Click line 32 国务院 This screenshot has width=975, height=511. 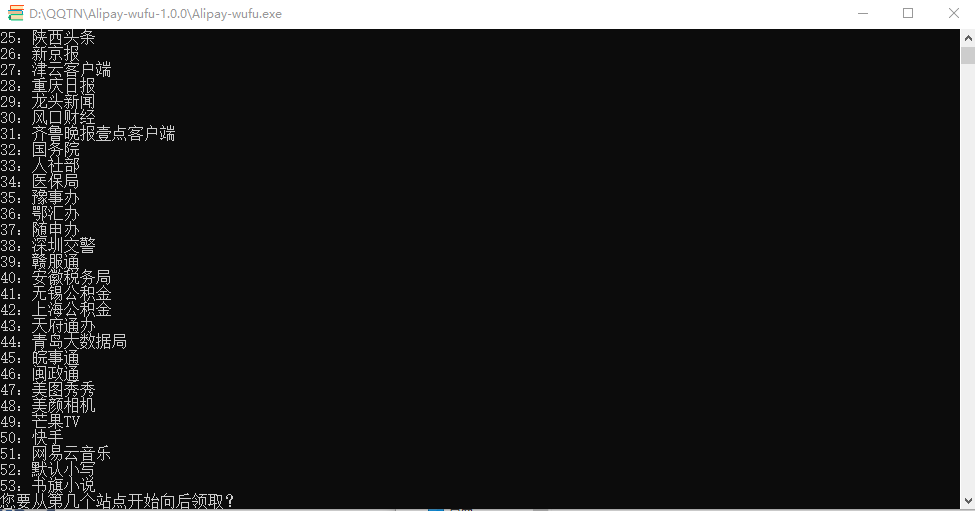point(54,150)
